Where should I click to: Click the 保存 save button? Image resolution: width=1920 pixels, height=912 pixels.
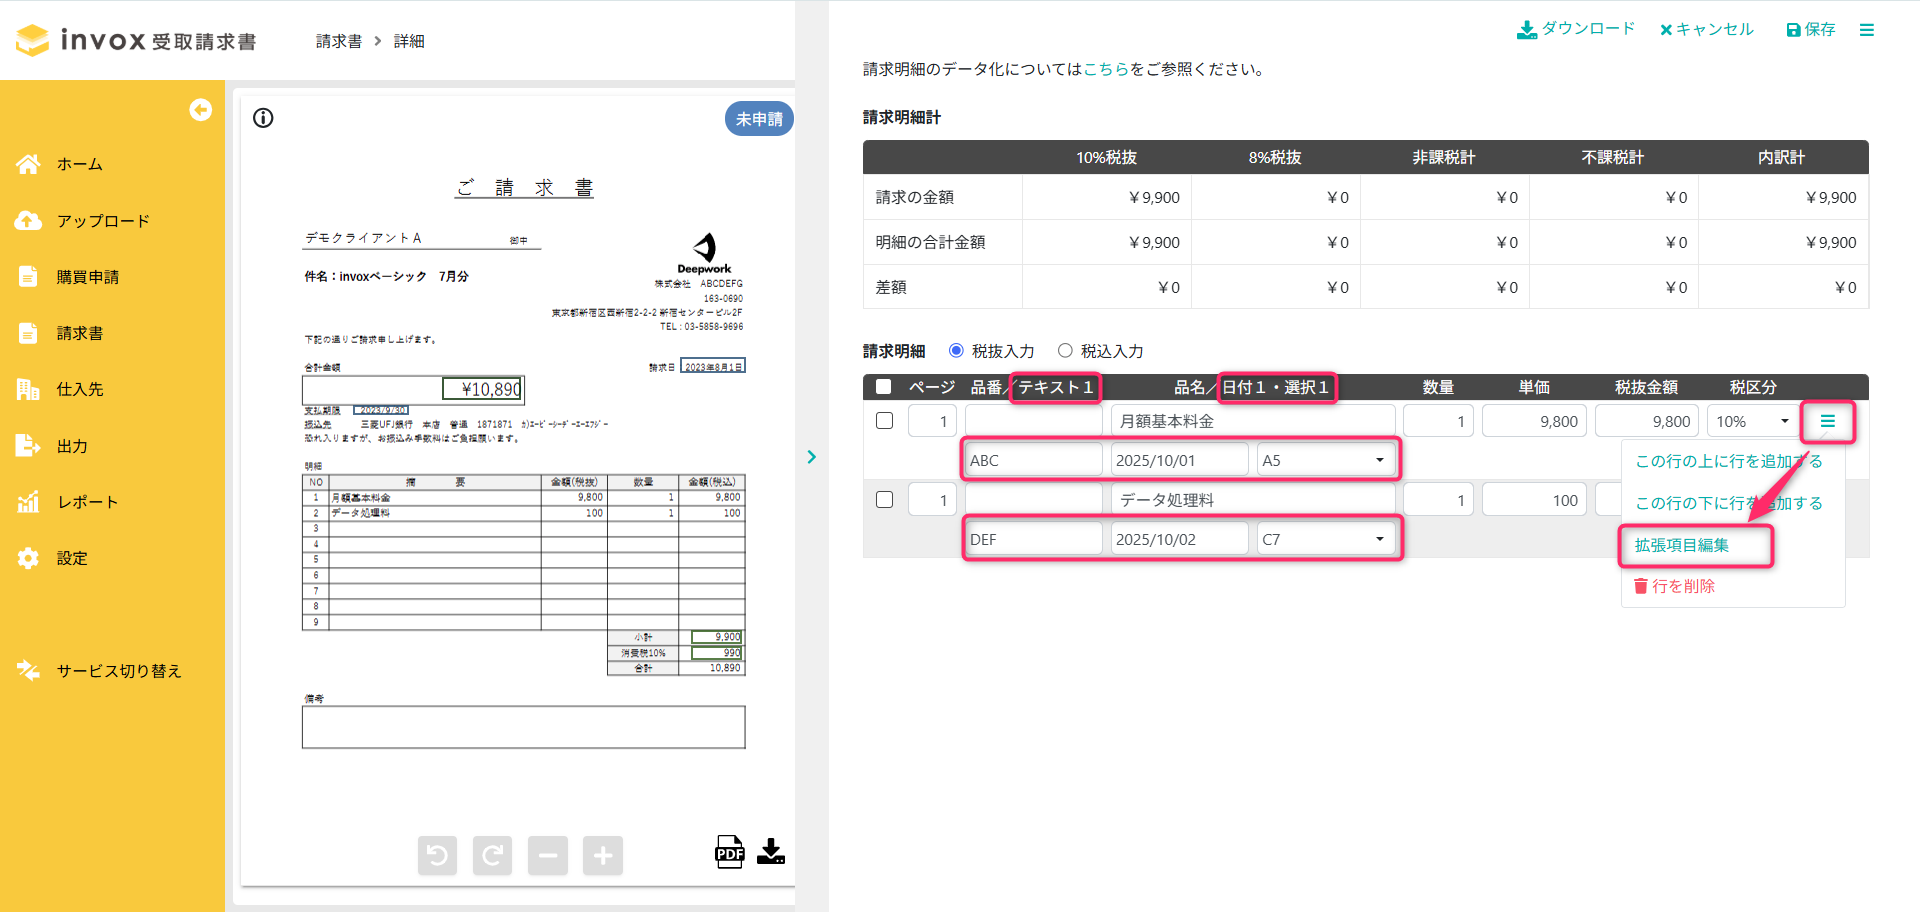click(1811, 30)
